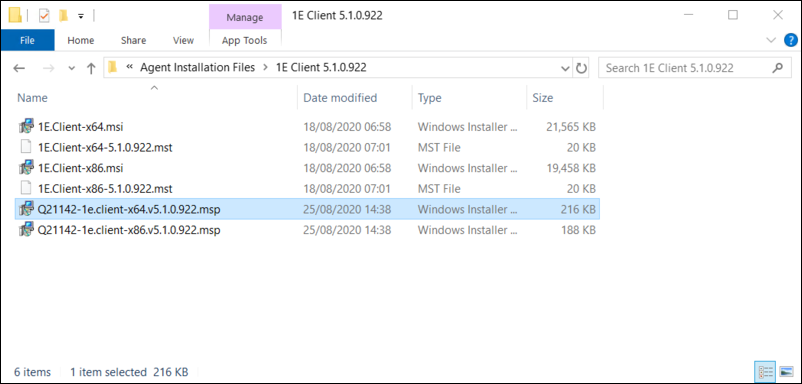
Task: Go up one folder level arrow
Action: click(91, 68)
